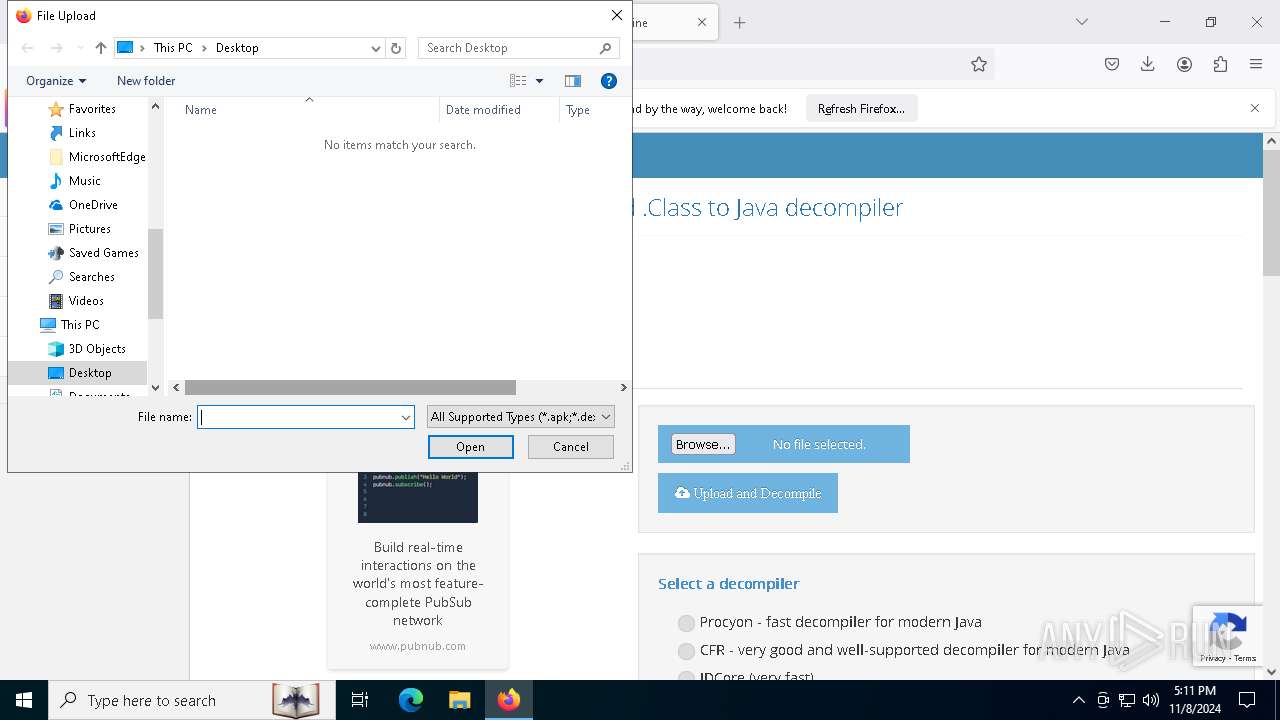Open File Upload help

tap(608, 81)
